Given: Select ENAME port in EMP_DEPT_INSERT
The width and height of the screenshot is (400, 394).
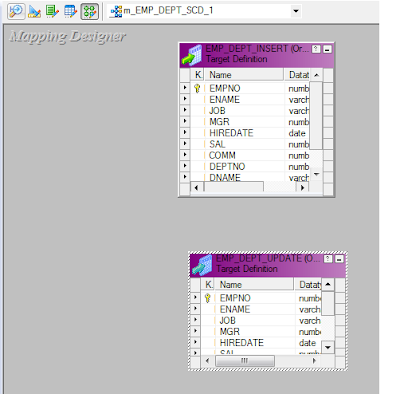Looking at the screenshot, I should point(224,100).
